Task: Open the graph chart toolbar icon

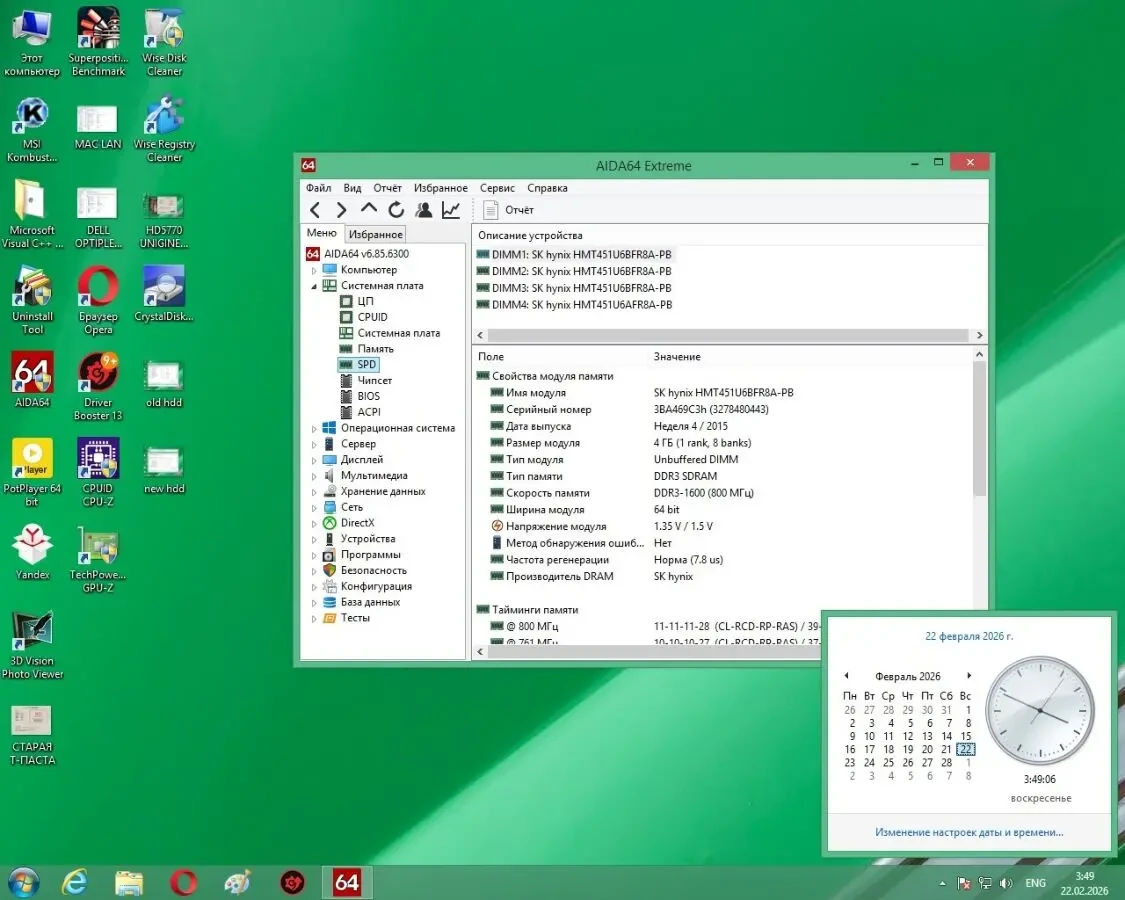Action: coord(451,210)
